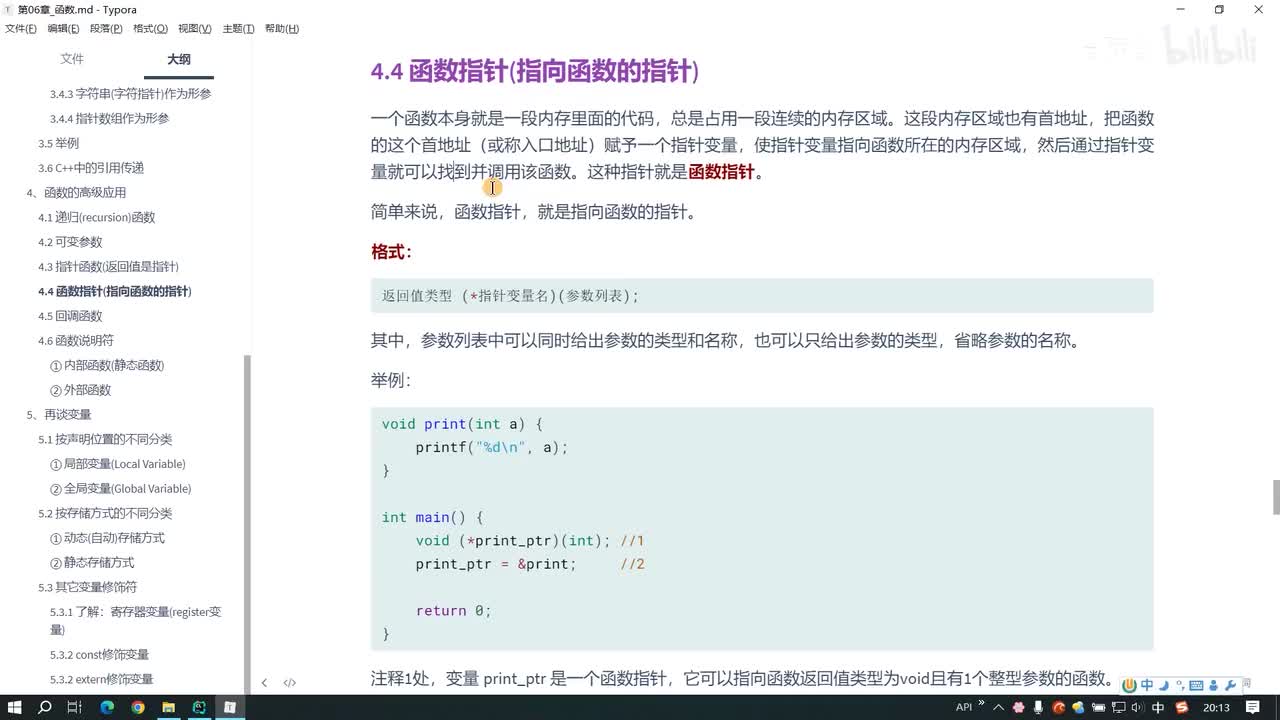Screen dimensions: 1280x720
Task: Select outline entry ② 外部函数
Action: 80,390
